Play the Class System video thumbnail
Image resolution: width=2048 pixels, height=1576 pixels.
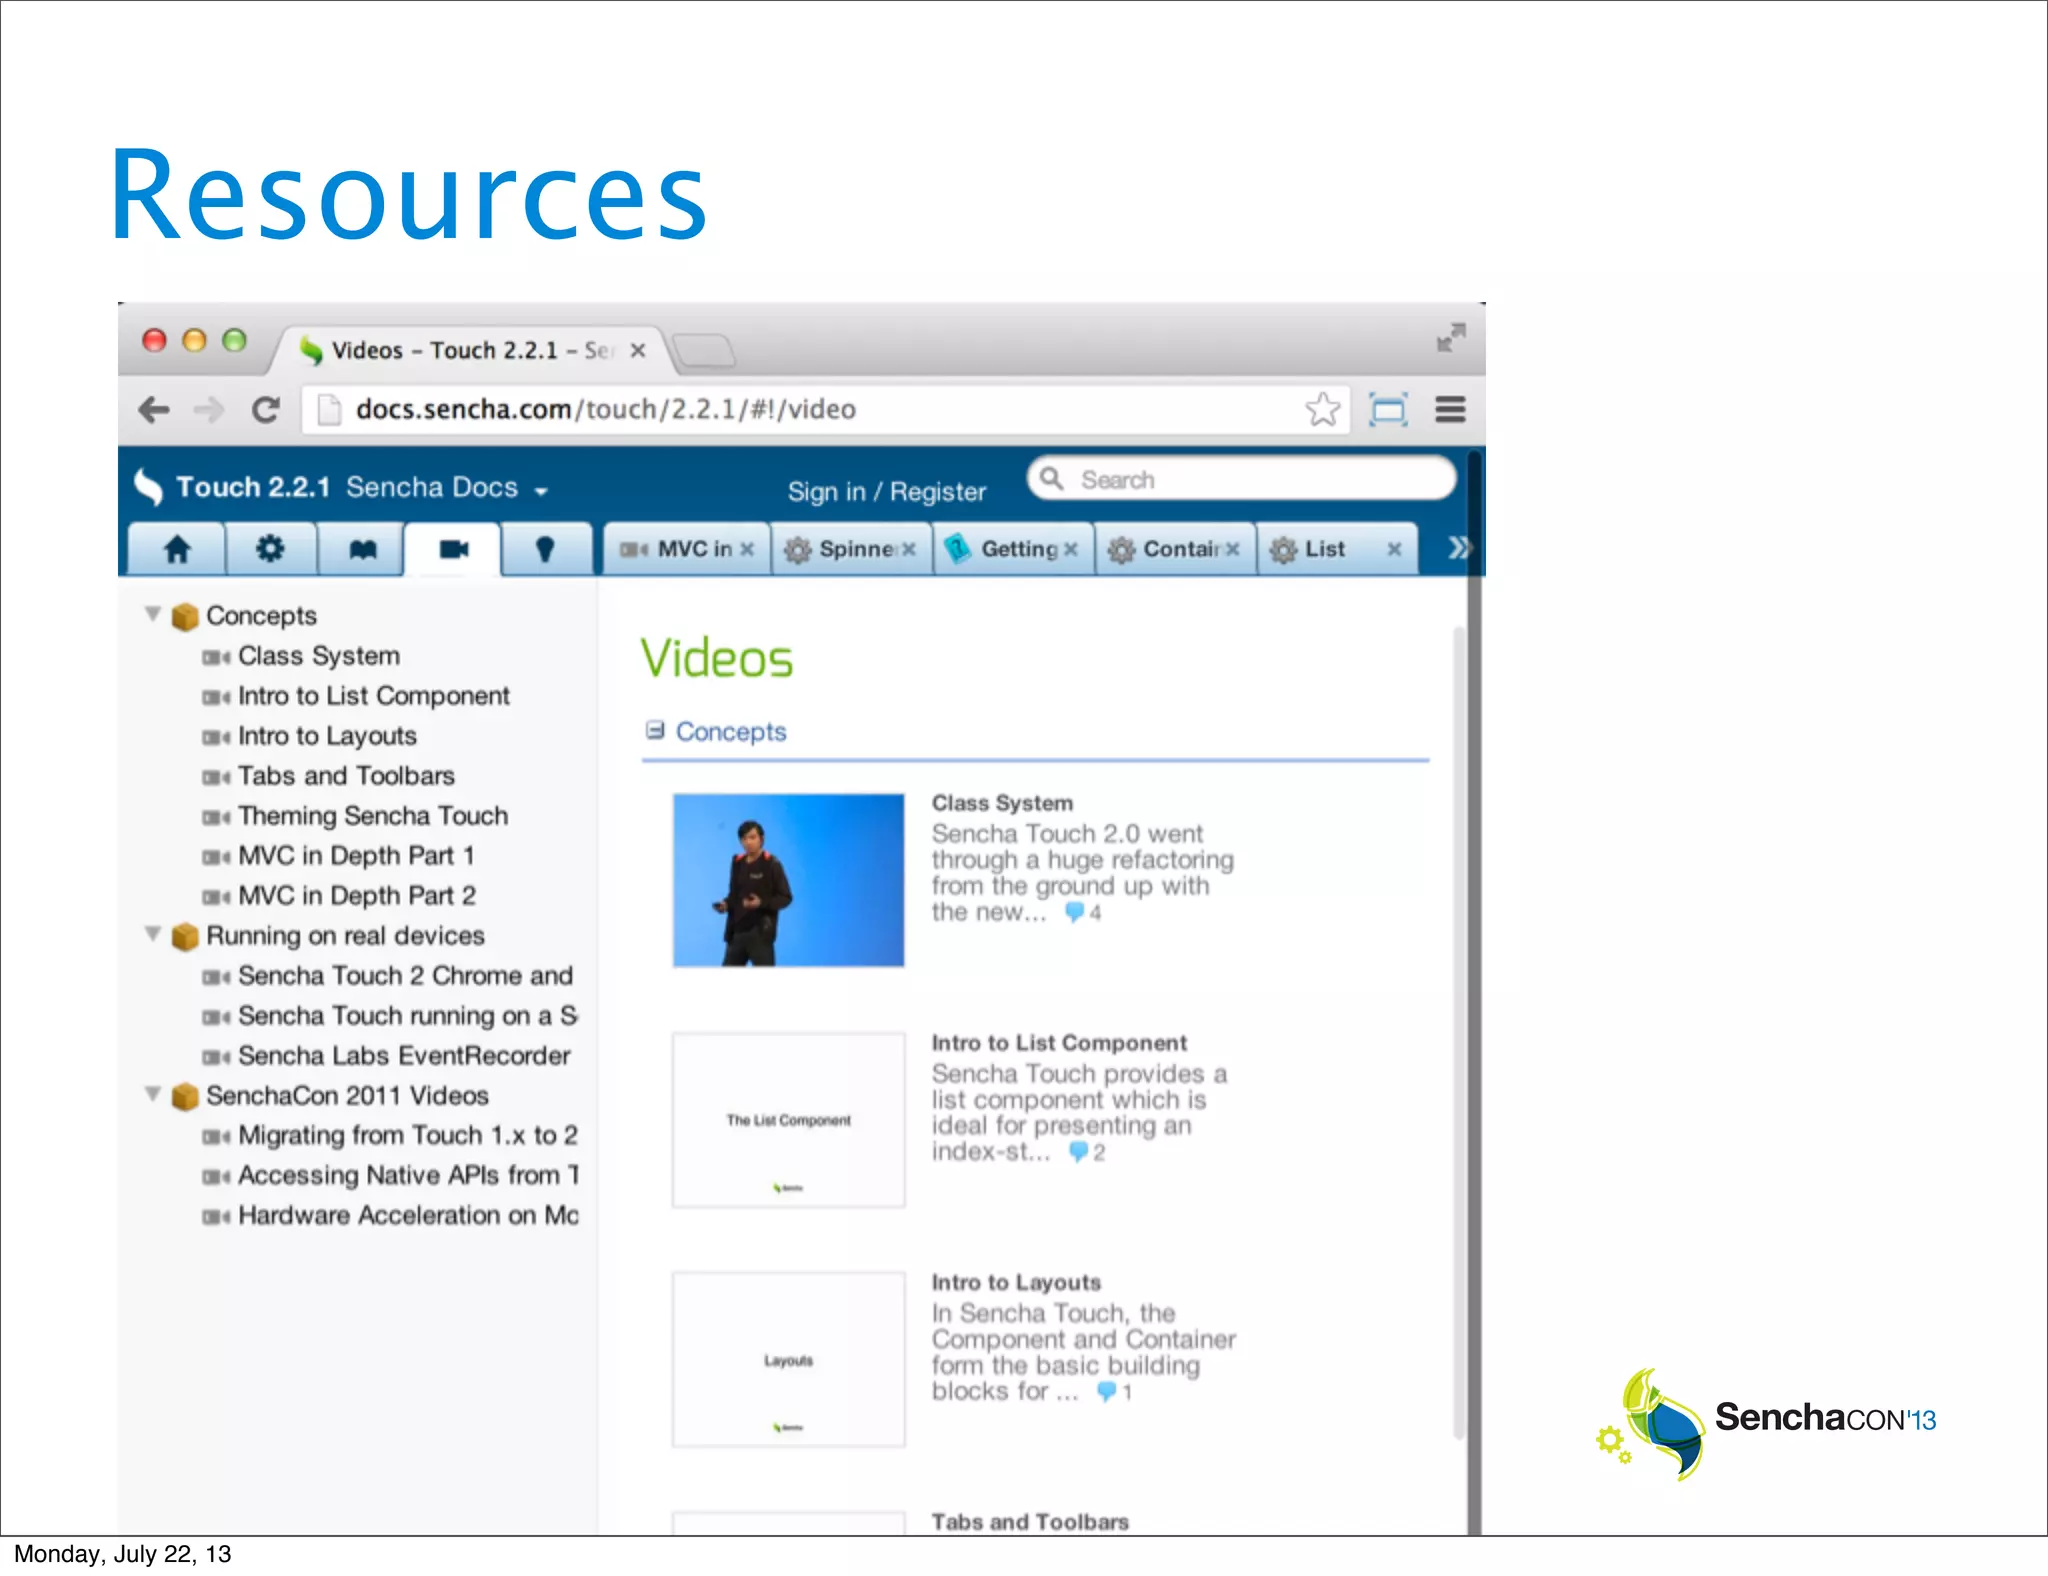coord(788,880)
